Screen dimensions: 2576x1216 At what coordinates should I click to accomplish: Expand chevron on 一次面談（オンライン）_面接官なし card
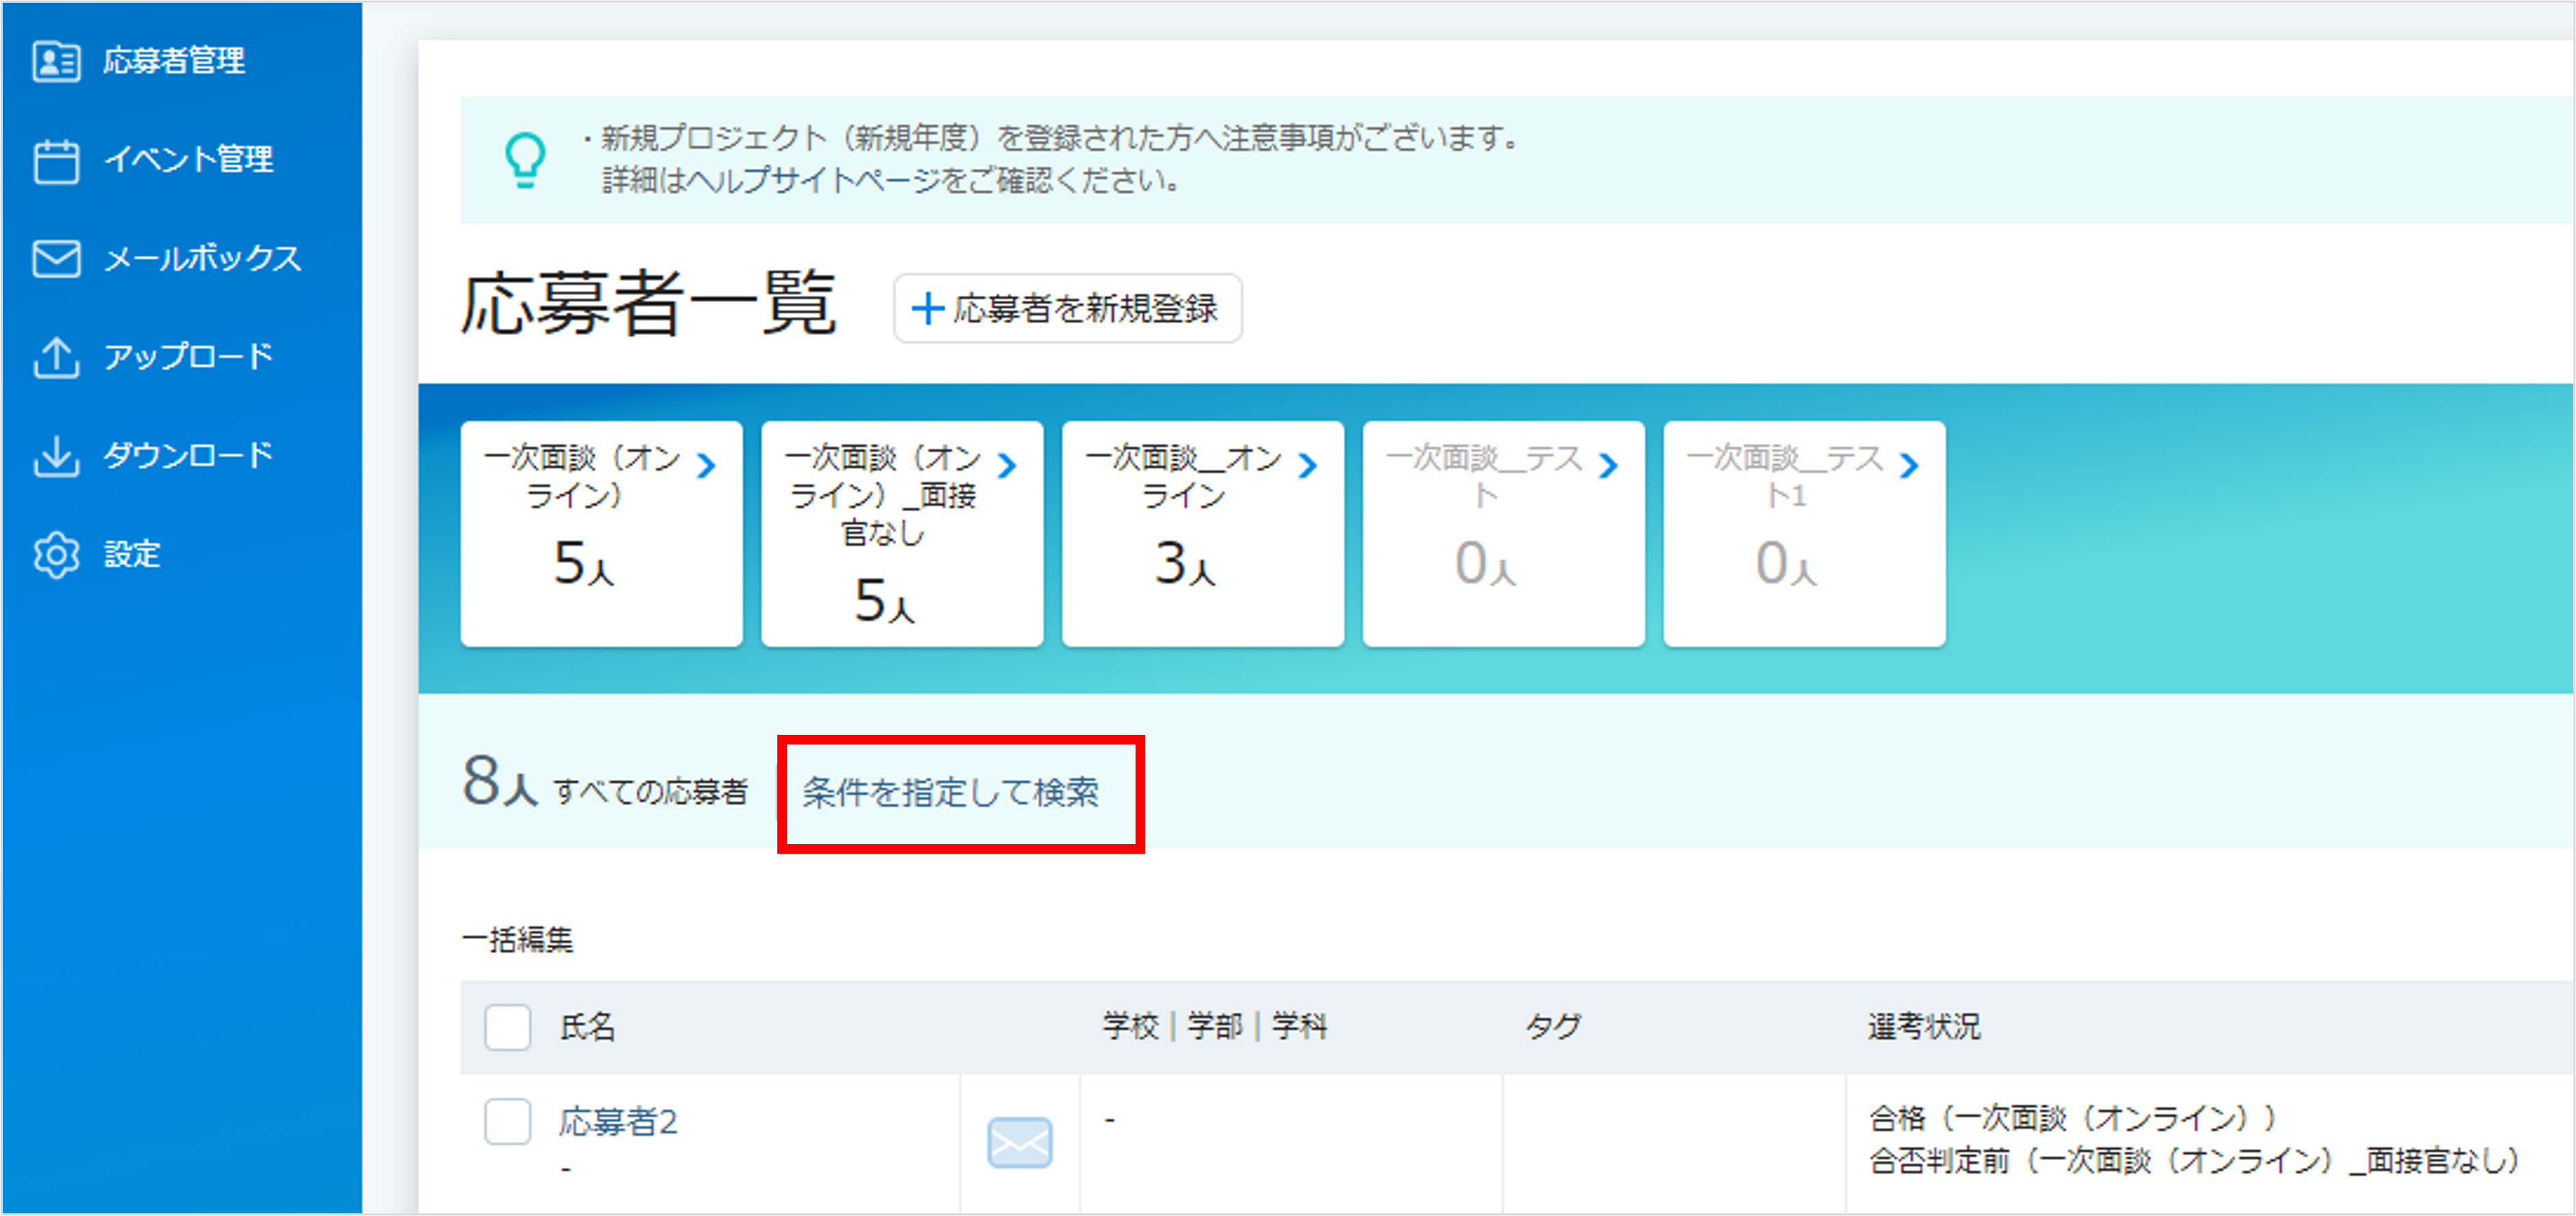tap(1008, 465)
